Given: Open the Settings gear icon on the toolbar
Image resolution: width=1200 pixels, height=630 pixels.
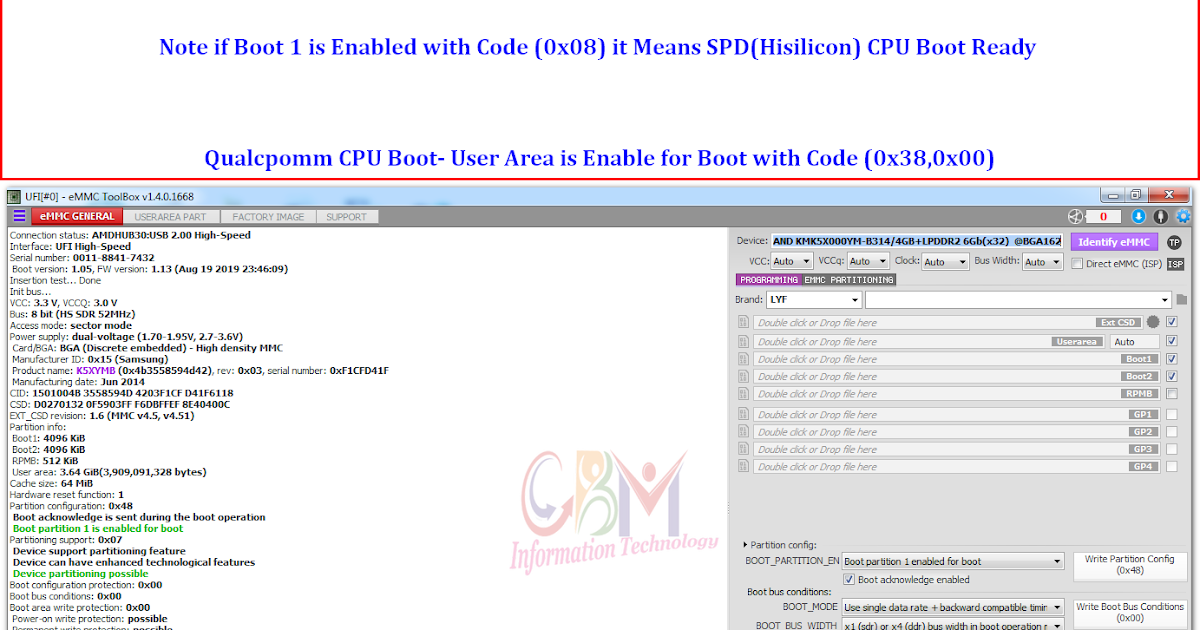Looking at the screenshot, I should pos(1184,216).
